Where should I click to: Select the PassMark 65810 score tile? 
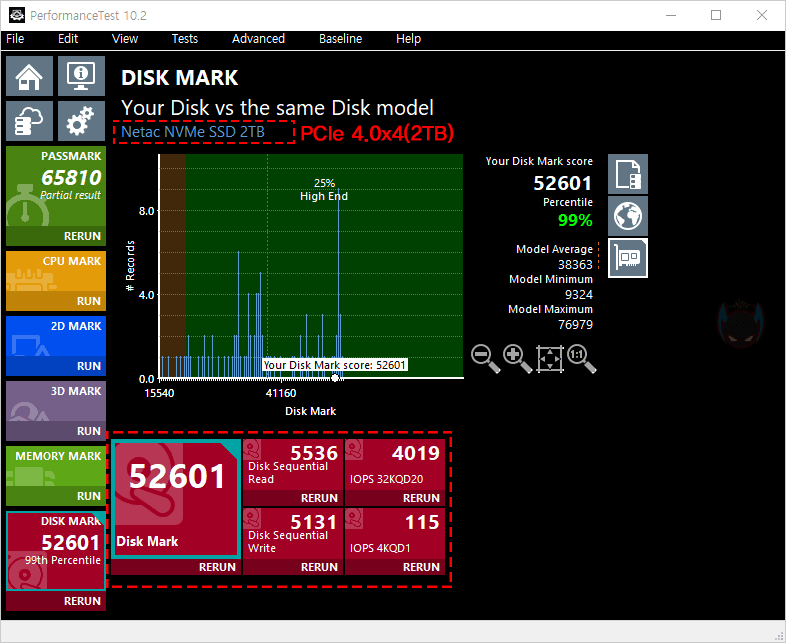tap(56, 186)
